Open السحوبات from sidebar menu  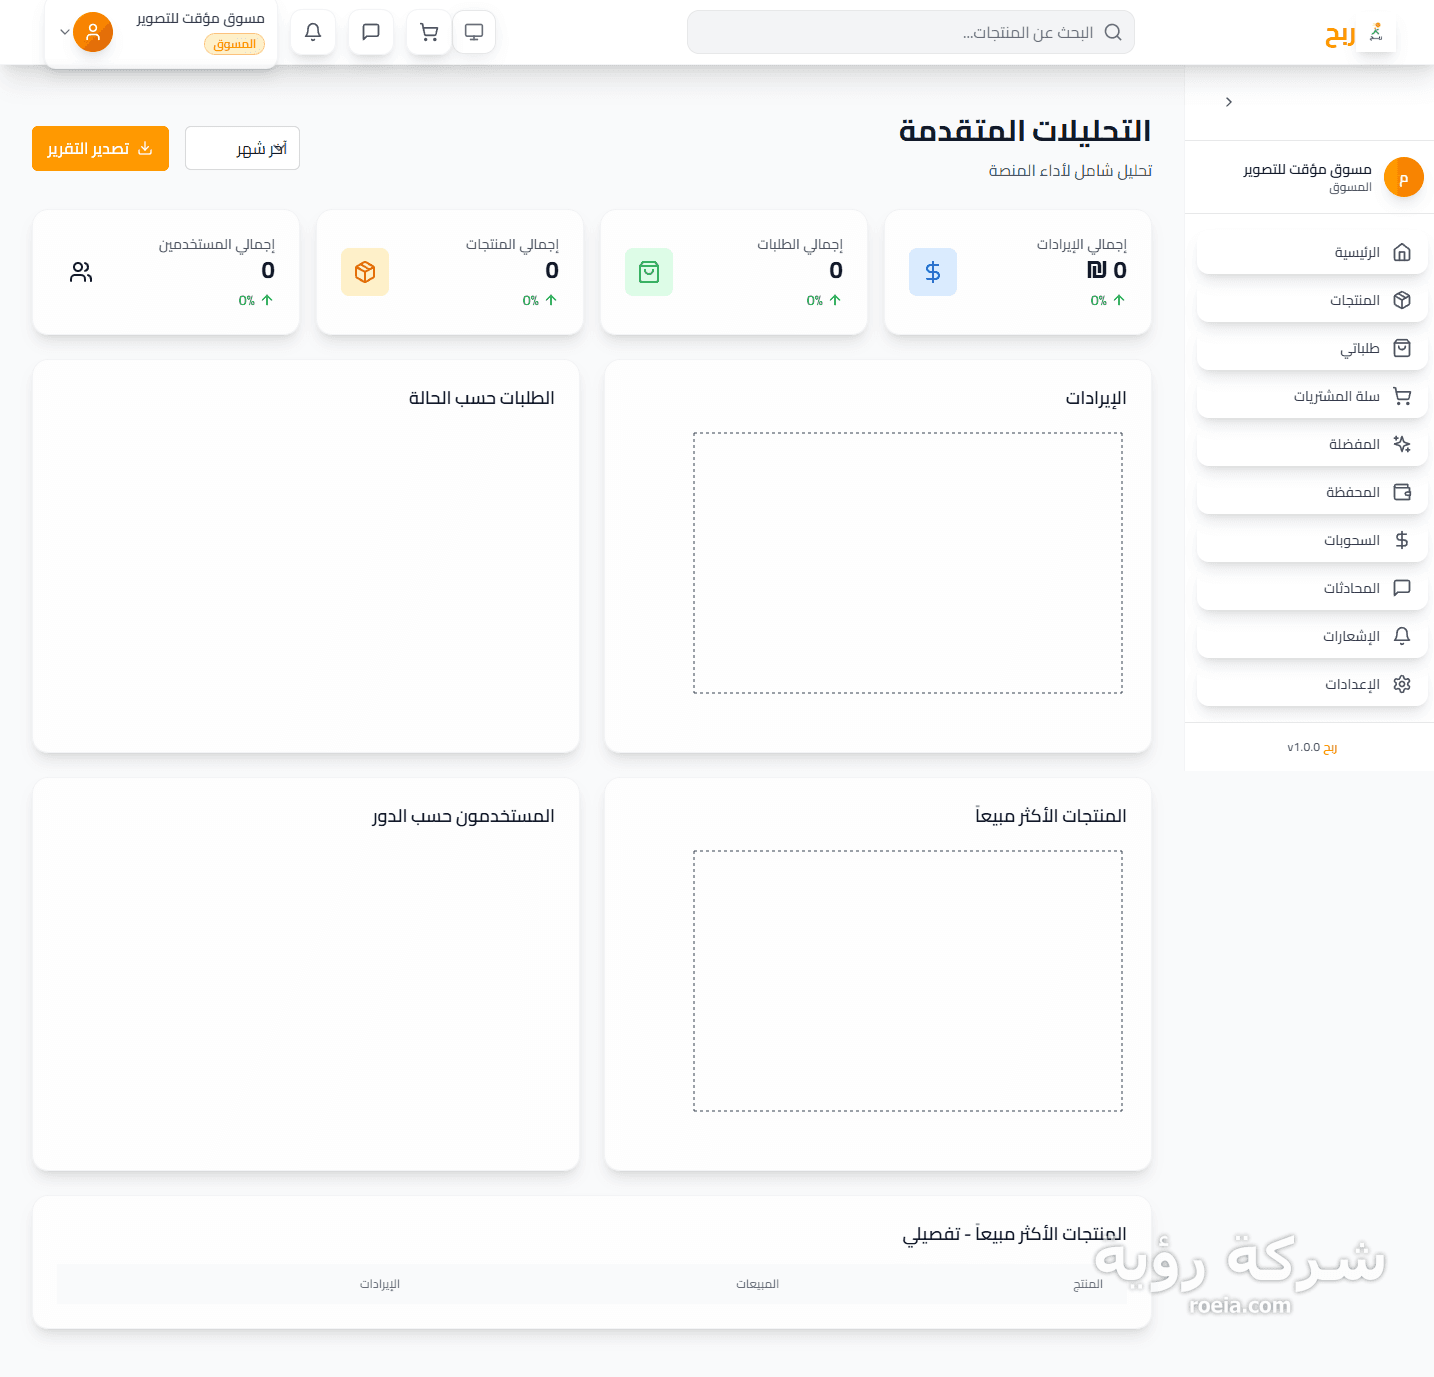click(1312, 540)
